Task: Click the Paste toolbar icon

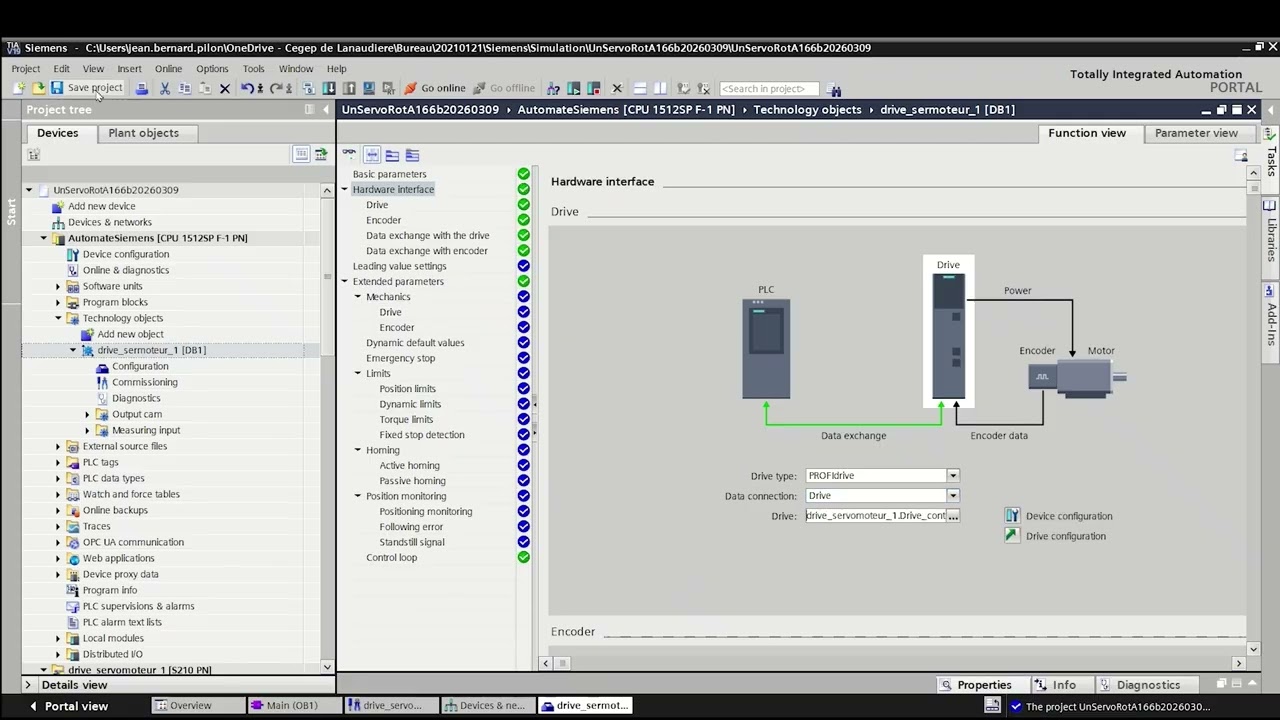Action: coord(204,88)
